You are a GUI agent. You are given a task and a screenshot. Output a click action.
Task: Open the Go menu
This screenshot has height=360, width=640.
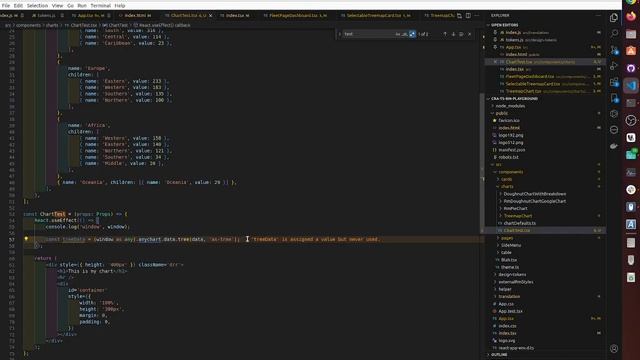tap(70, 6)
